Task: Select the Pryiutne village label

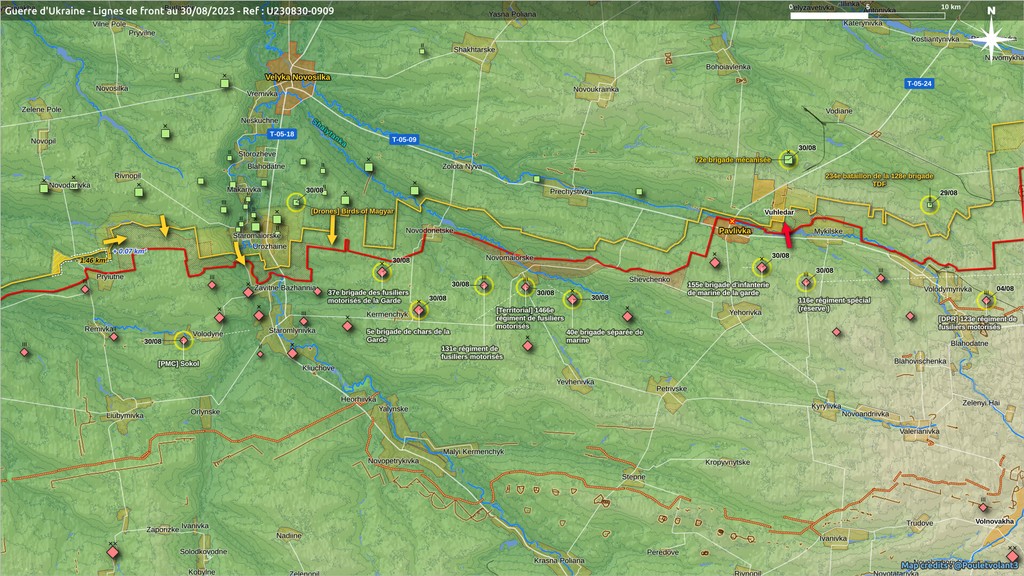Action: 110,277
